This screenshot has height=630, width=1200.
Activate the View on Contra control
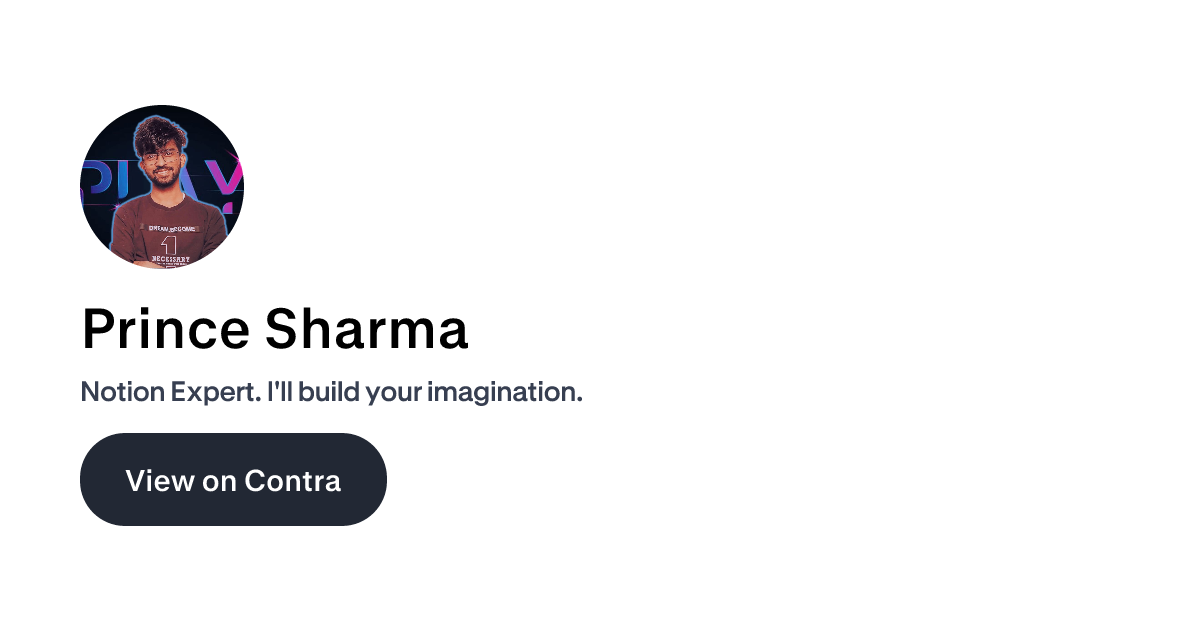[233, 479]
